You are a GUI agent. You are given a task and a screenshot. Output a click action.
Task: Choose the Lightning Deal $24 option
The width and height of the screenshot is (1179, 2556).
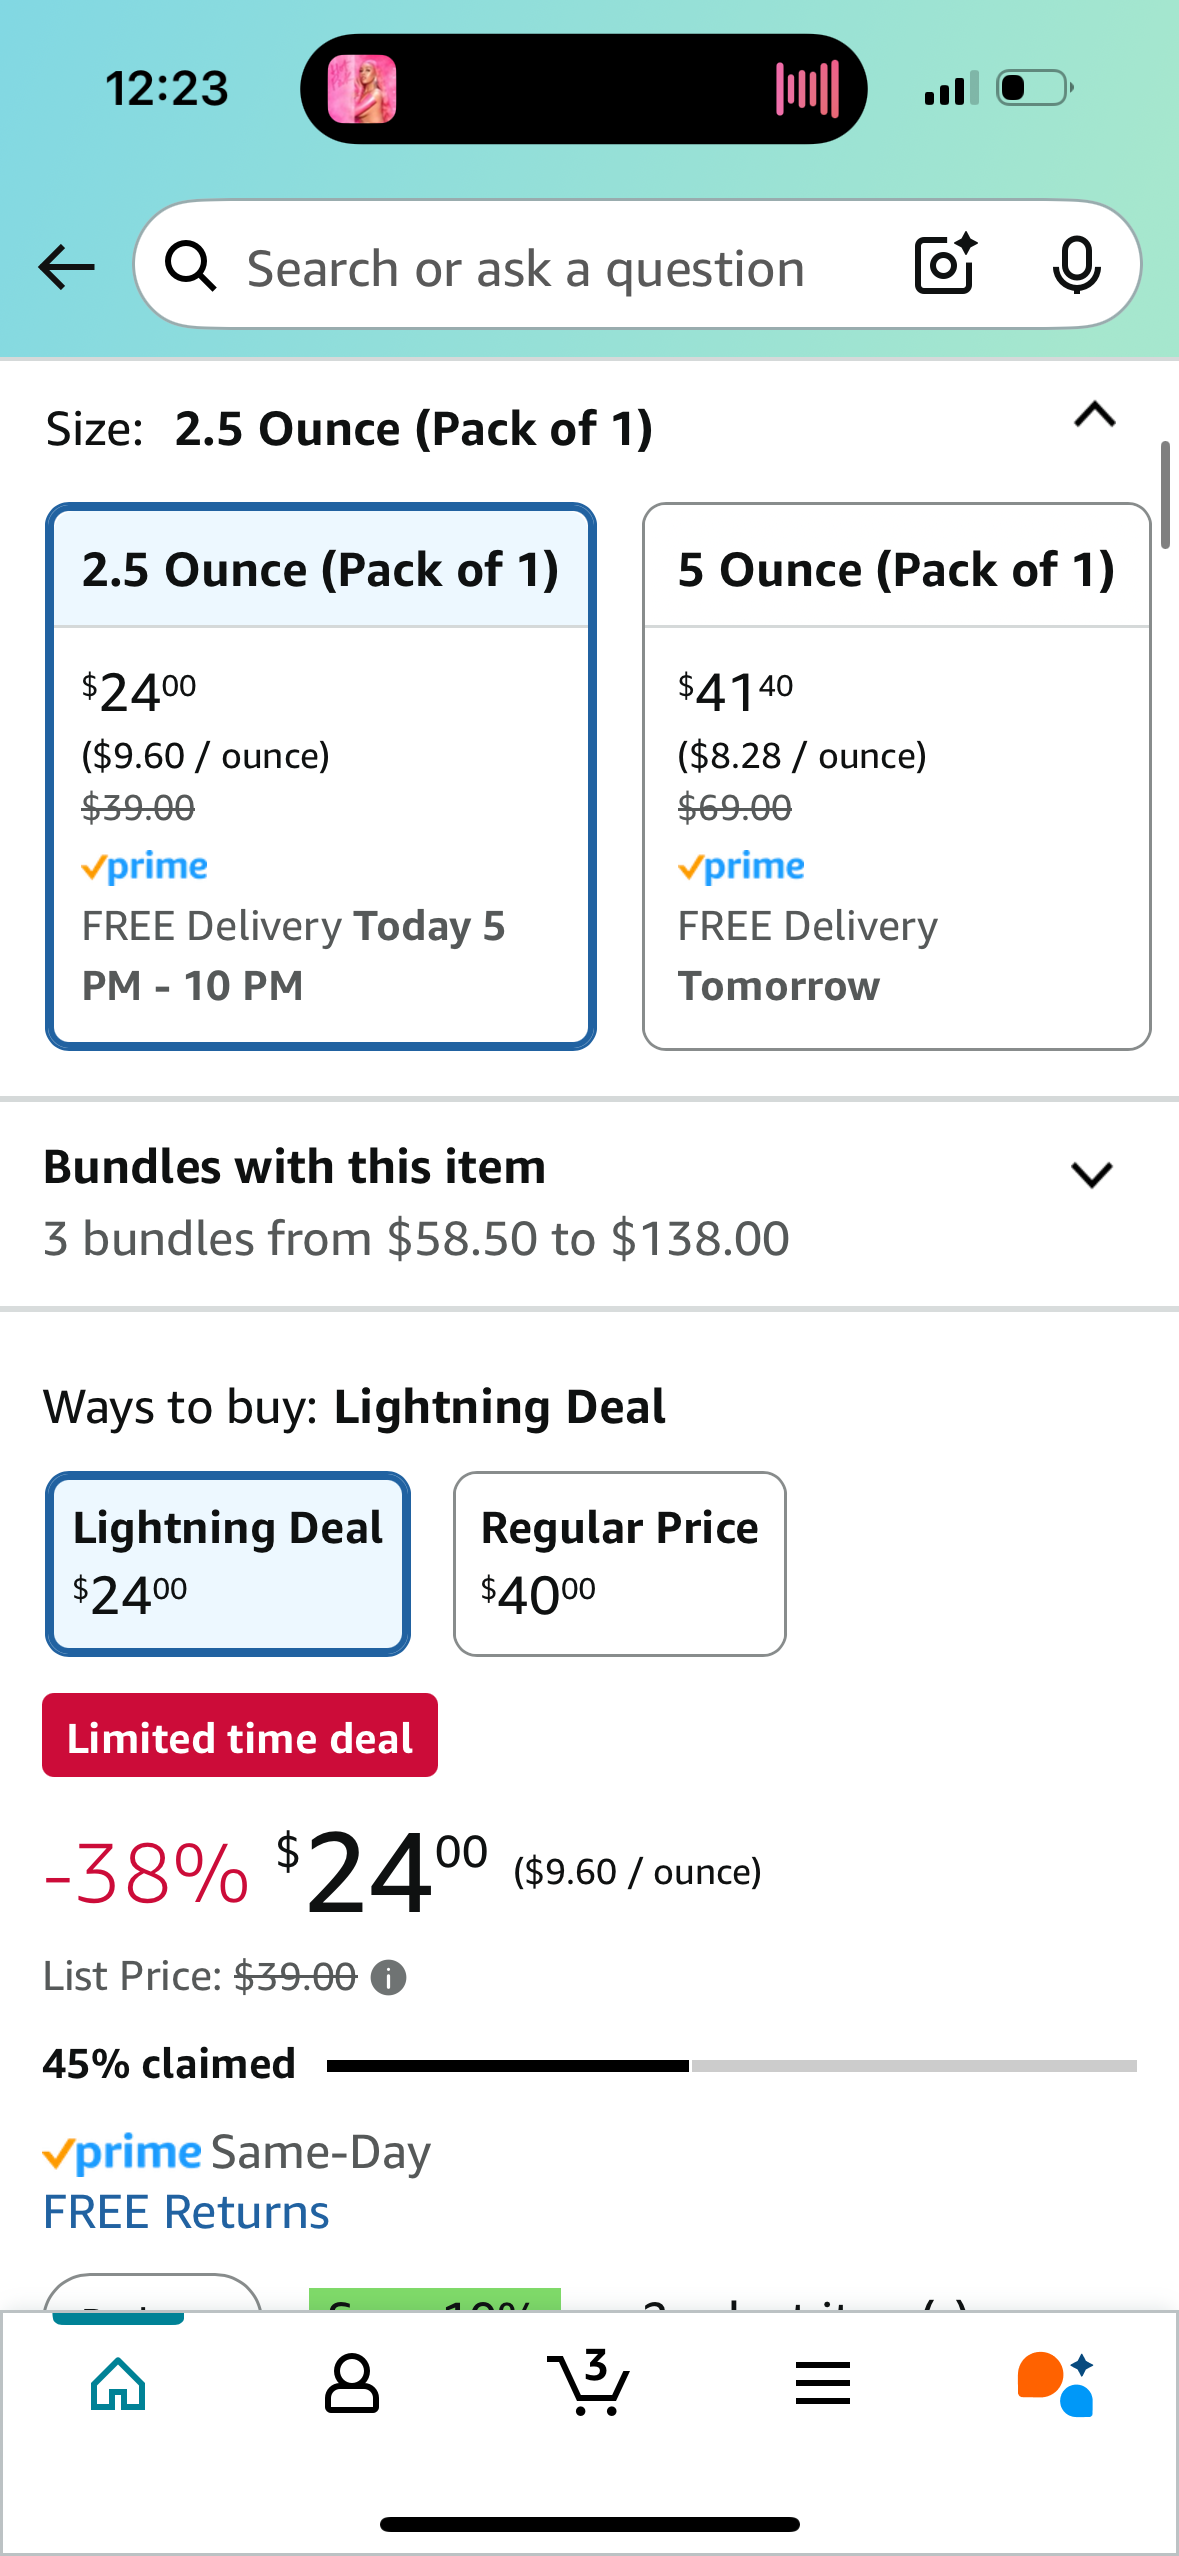point(228,1563)
